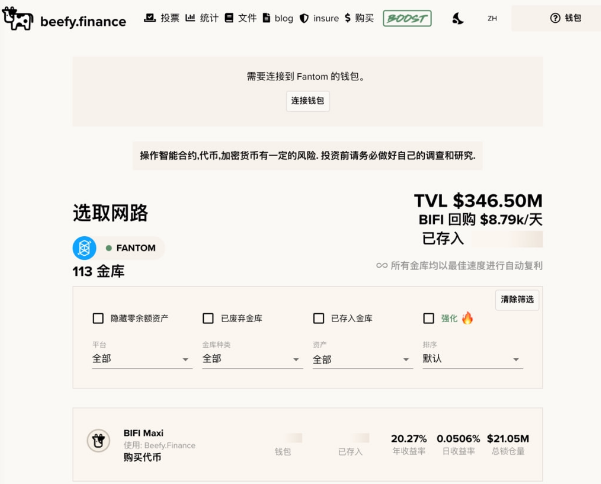Click the BOOST badge
This screenshot has width=601, height=484.
(407, 18)
